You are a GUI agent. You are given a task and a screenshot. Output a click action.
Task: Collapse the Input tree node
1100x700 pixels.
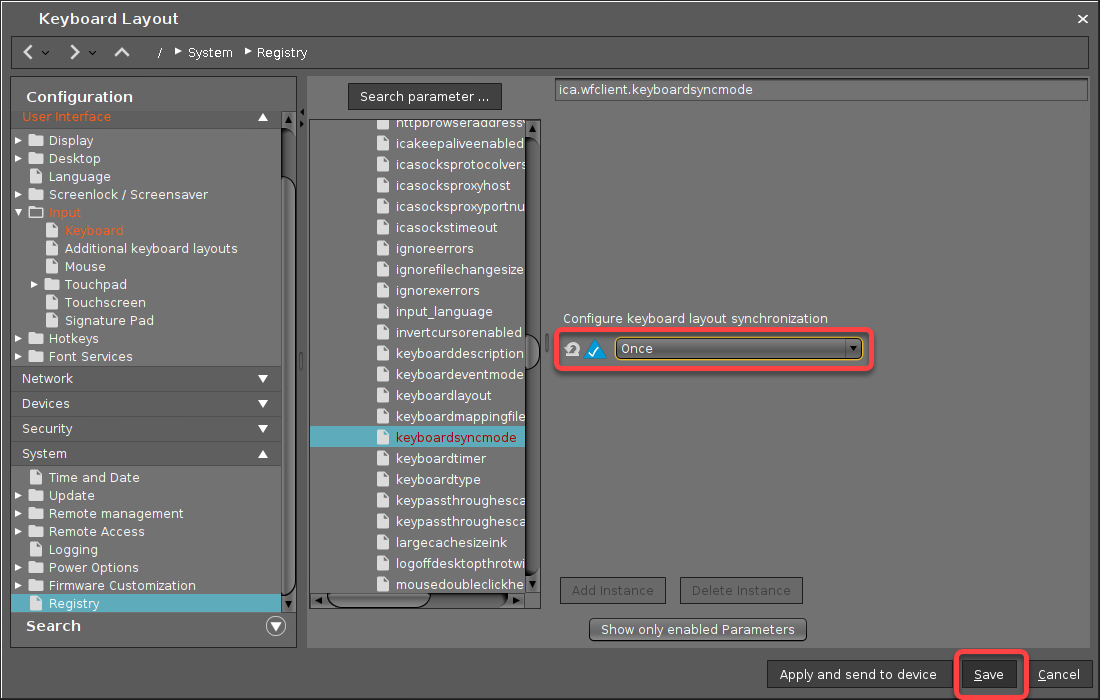click(x=19, y=212)
